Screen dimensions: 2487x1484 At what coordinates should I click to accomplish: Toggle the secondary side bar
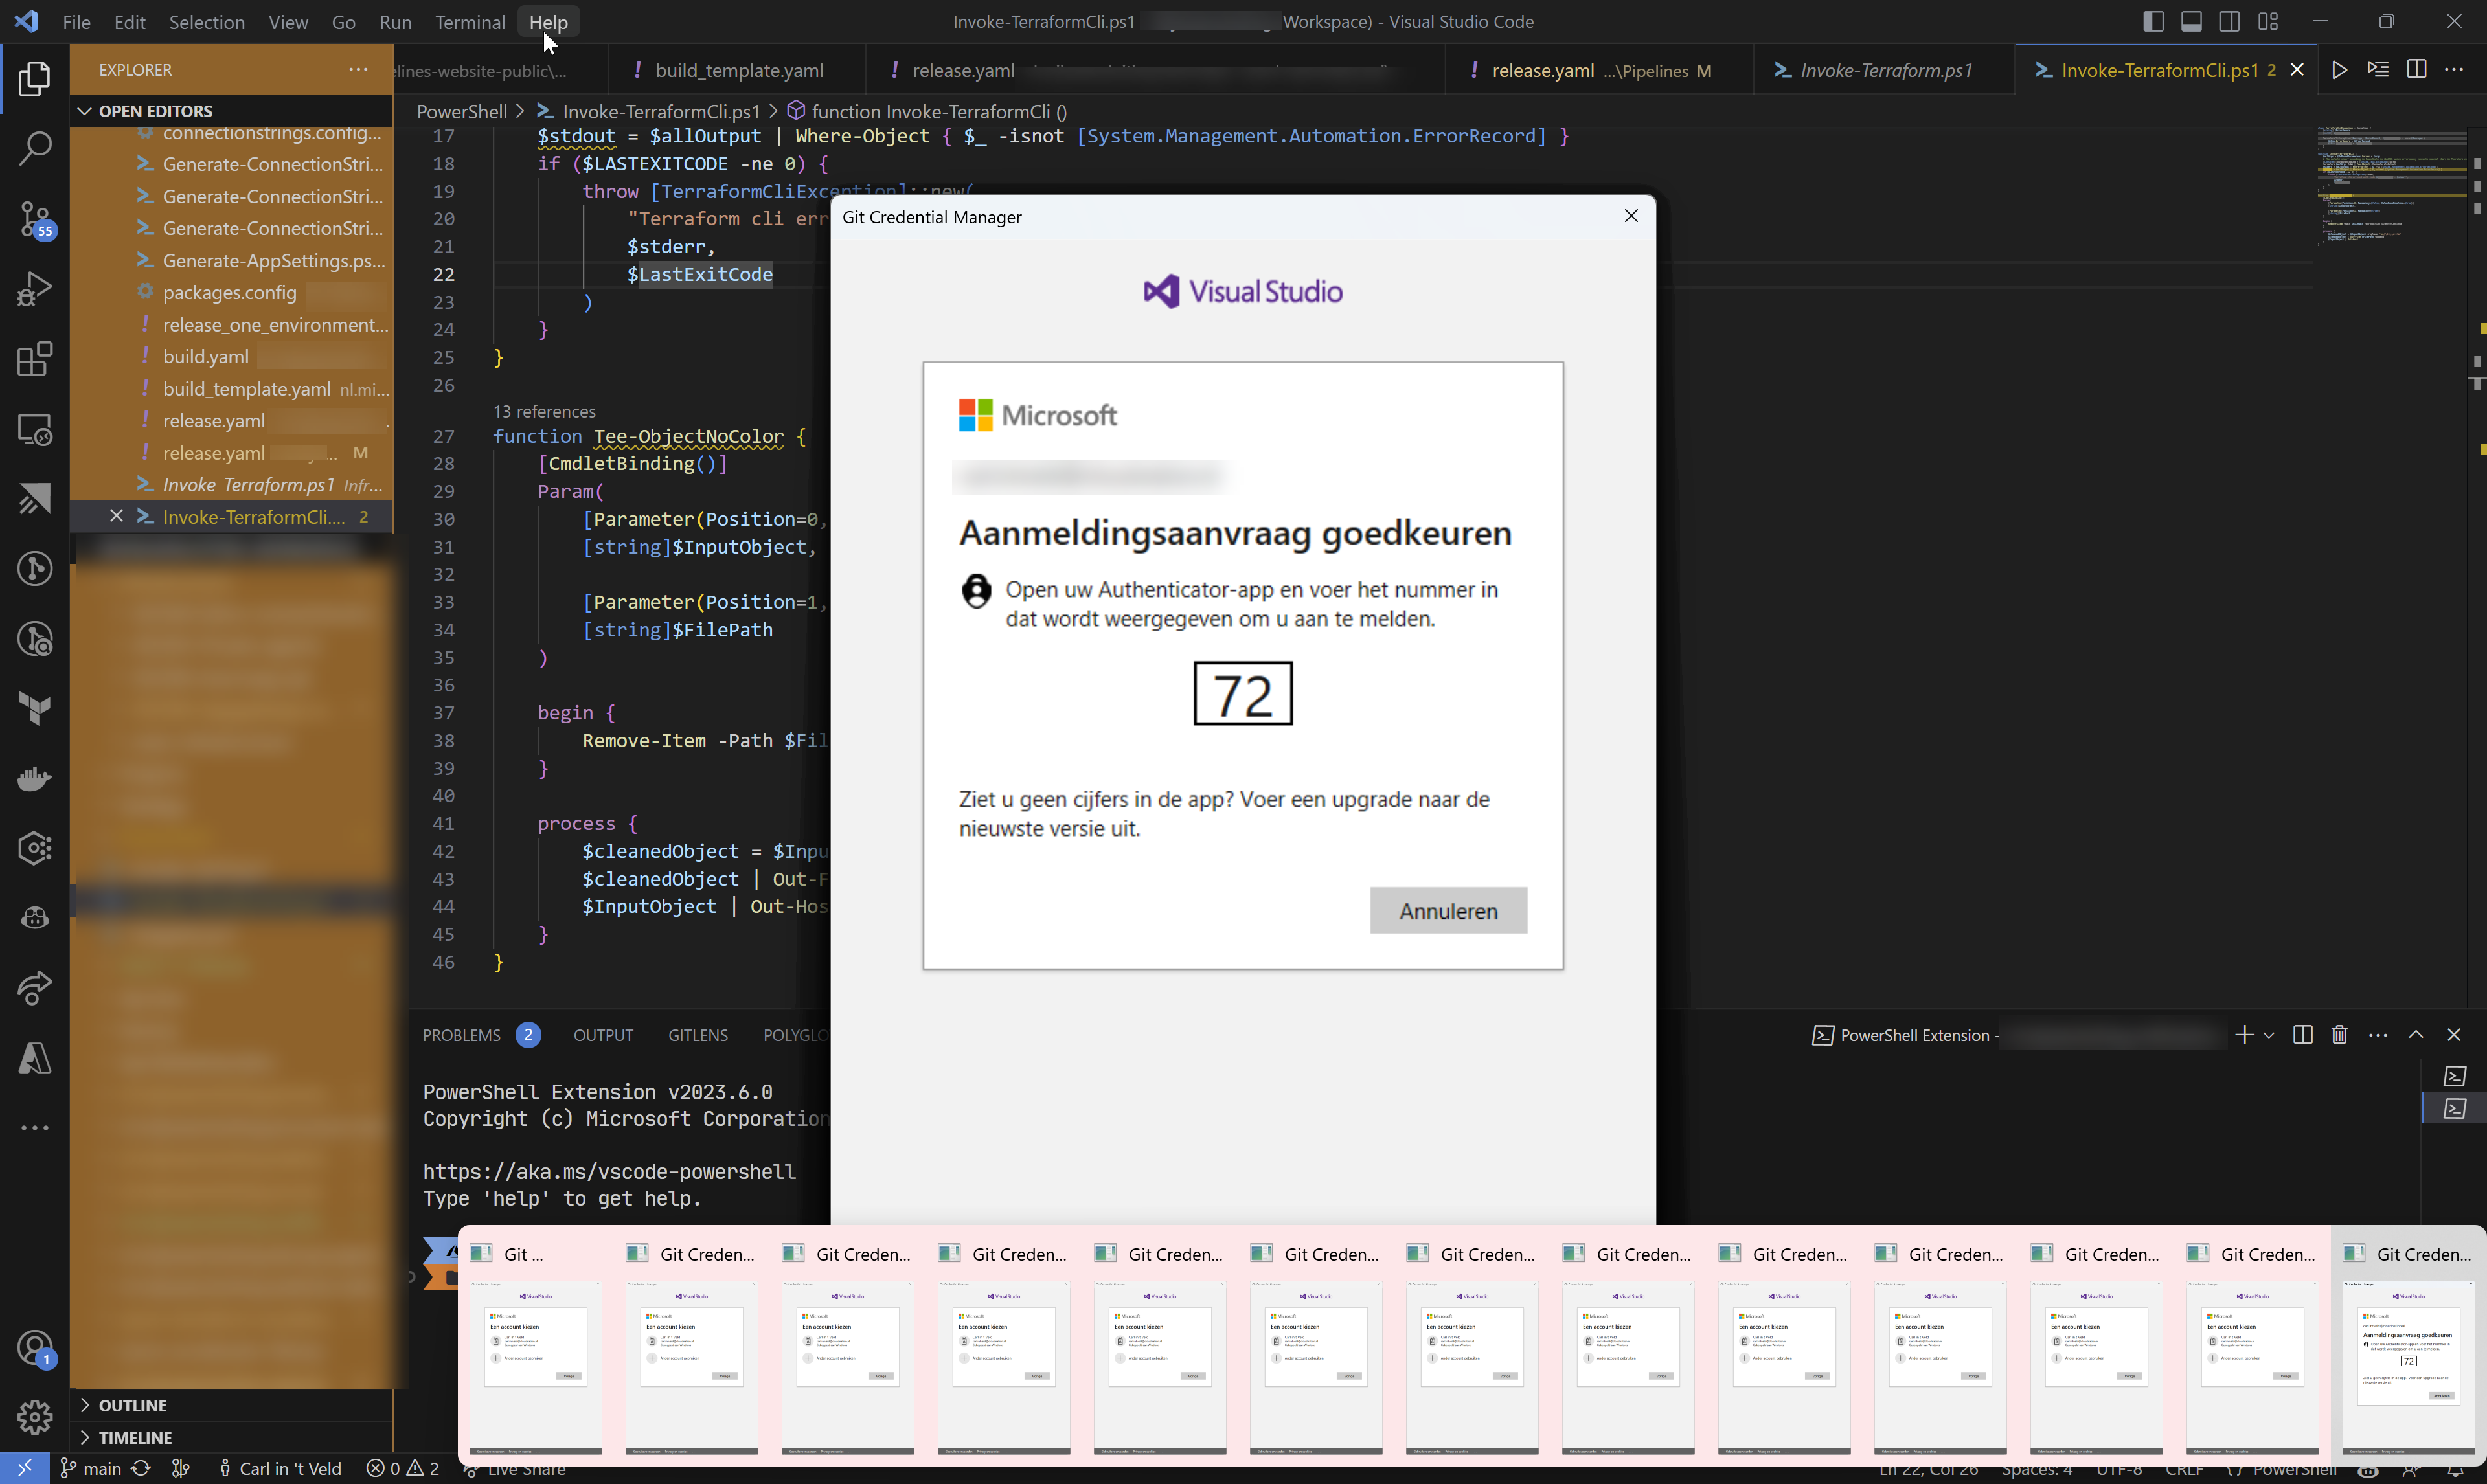pos(2230,21)
